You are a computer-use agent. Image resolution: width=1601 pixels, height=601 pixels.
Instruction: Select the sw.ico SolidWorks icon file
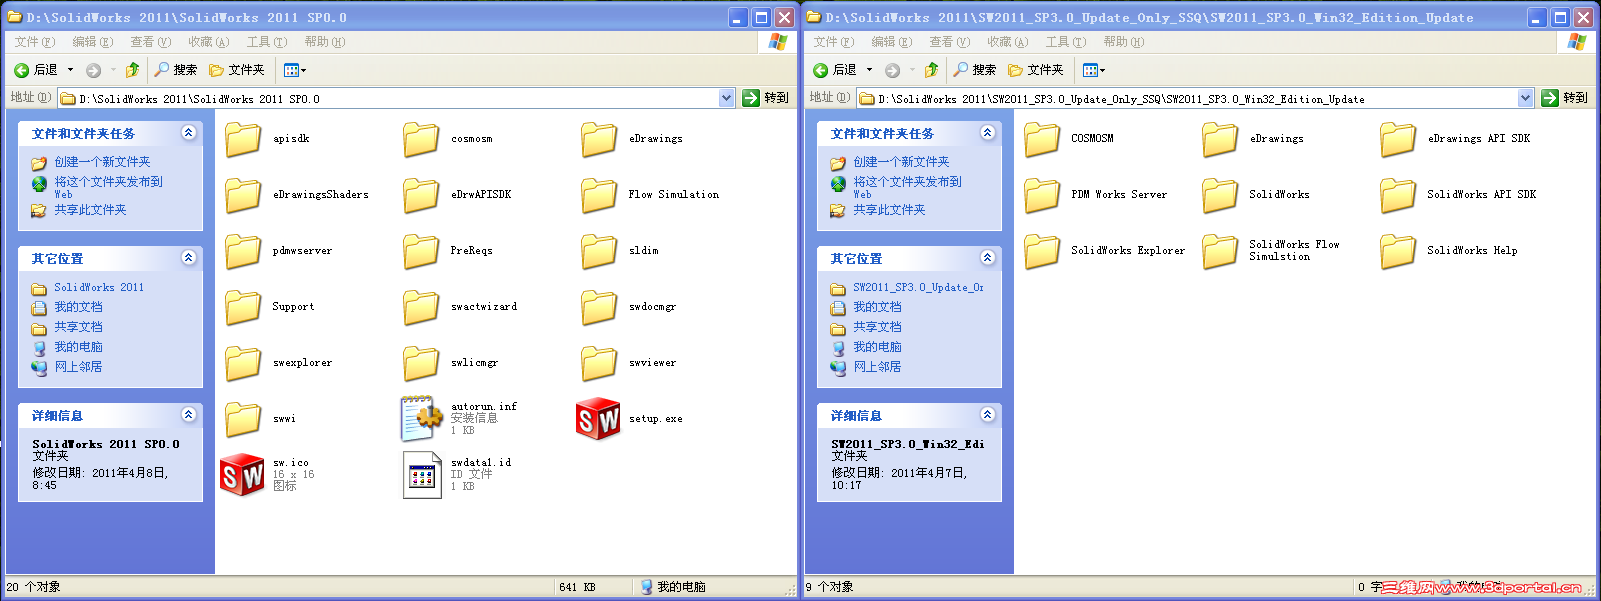tap(242, 475)
